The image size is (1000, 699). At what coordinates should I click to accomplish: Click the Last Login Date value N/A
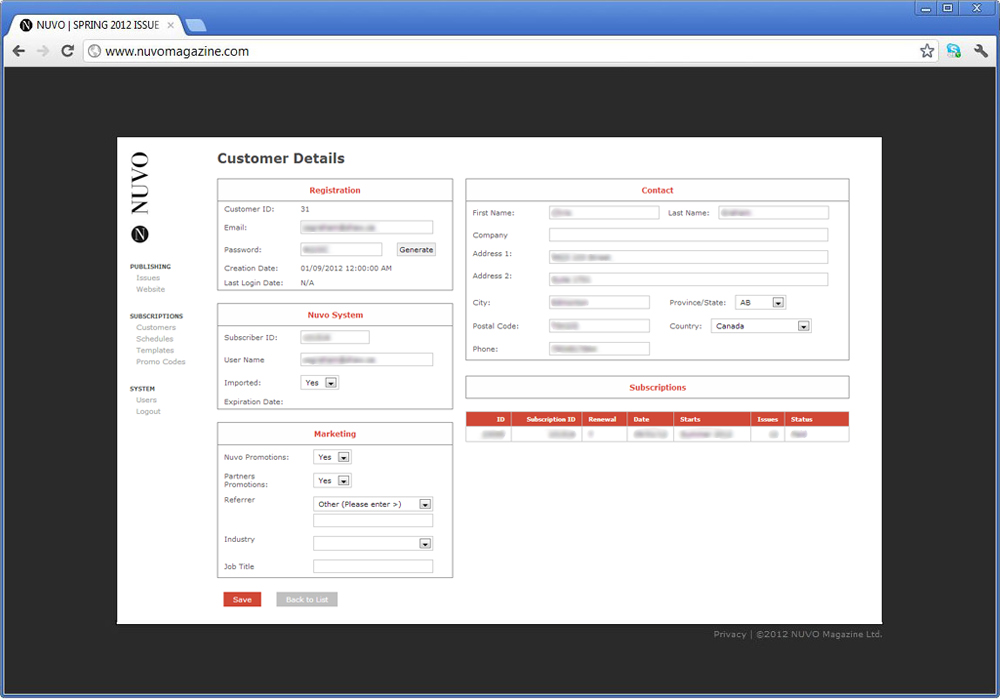[307, 283]
